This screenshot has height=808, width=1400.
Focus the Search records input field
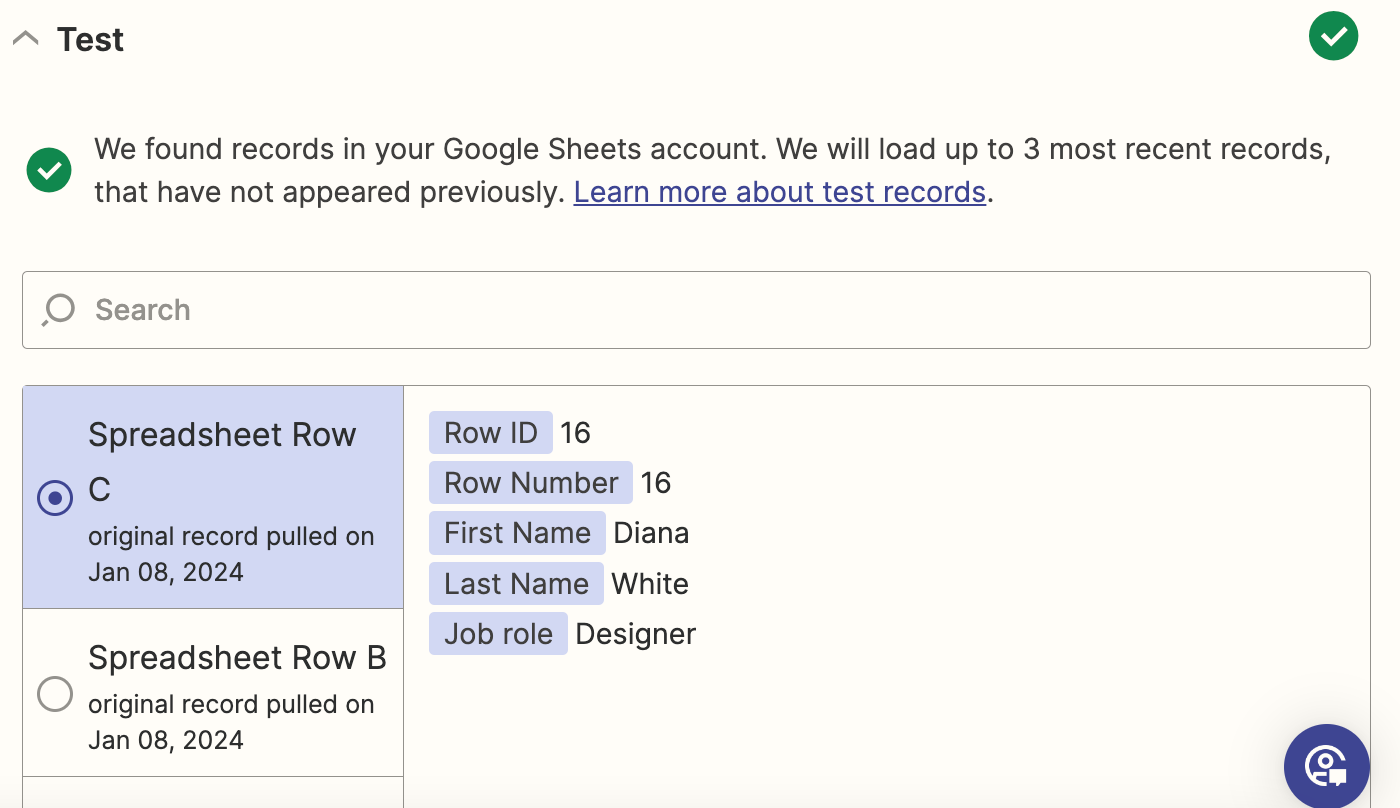700,310
